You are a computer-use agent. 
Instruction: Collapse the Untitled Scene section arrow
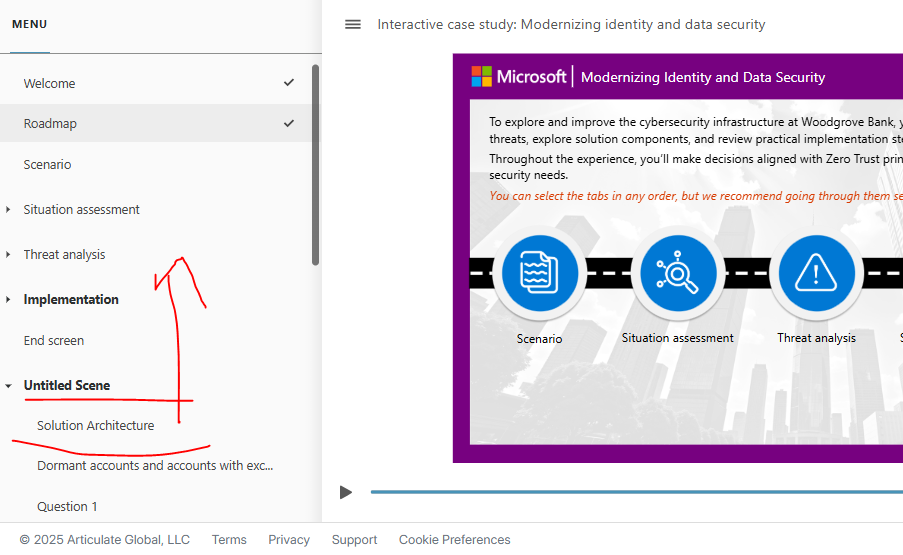coord(8,386)
